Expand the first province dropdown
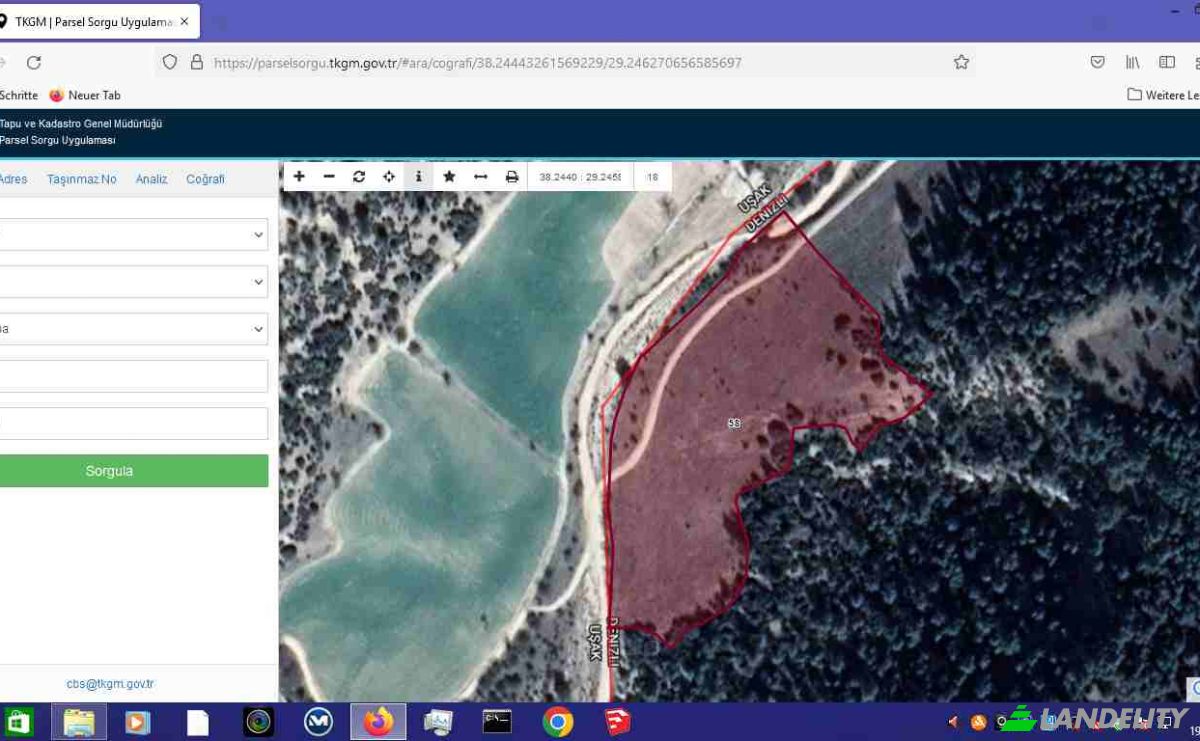The image size is (1200, 741). 132,234
